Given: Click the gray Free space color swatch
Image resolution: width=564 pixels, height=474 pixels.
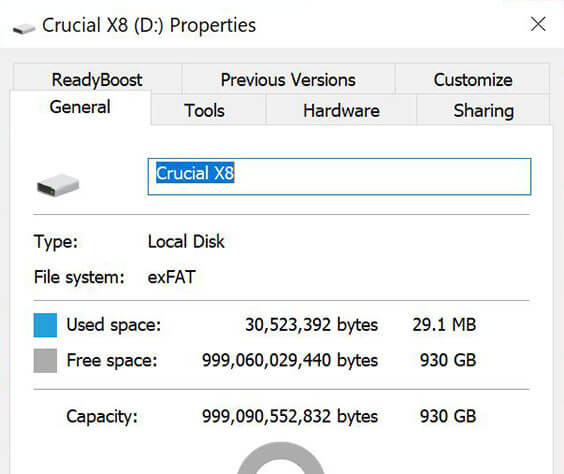Looking at the screenshot, I should pyautogui.click(x=45, y=360).
